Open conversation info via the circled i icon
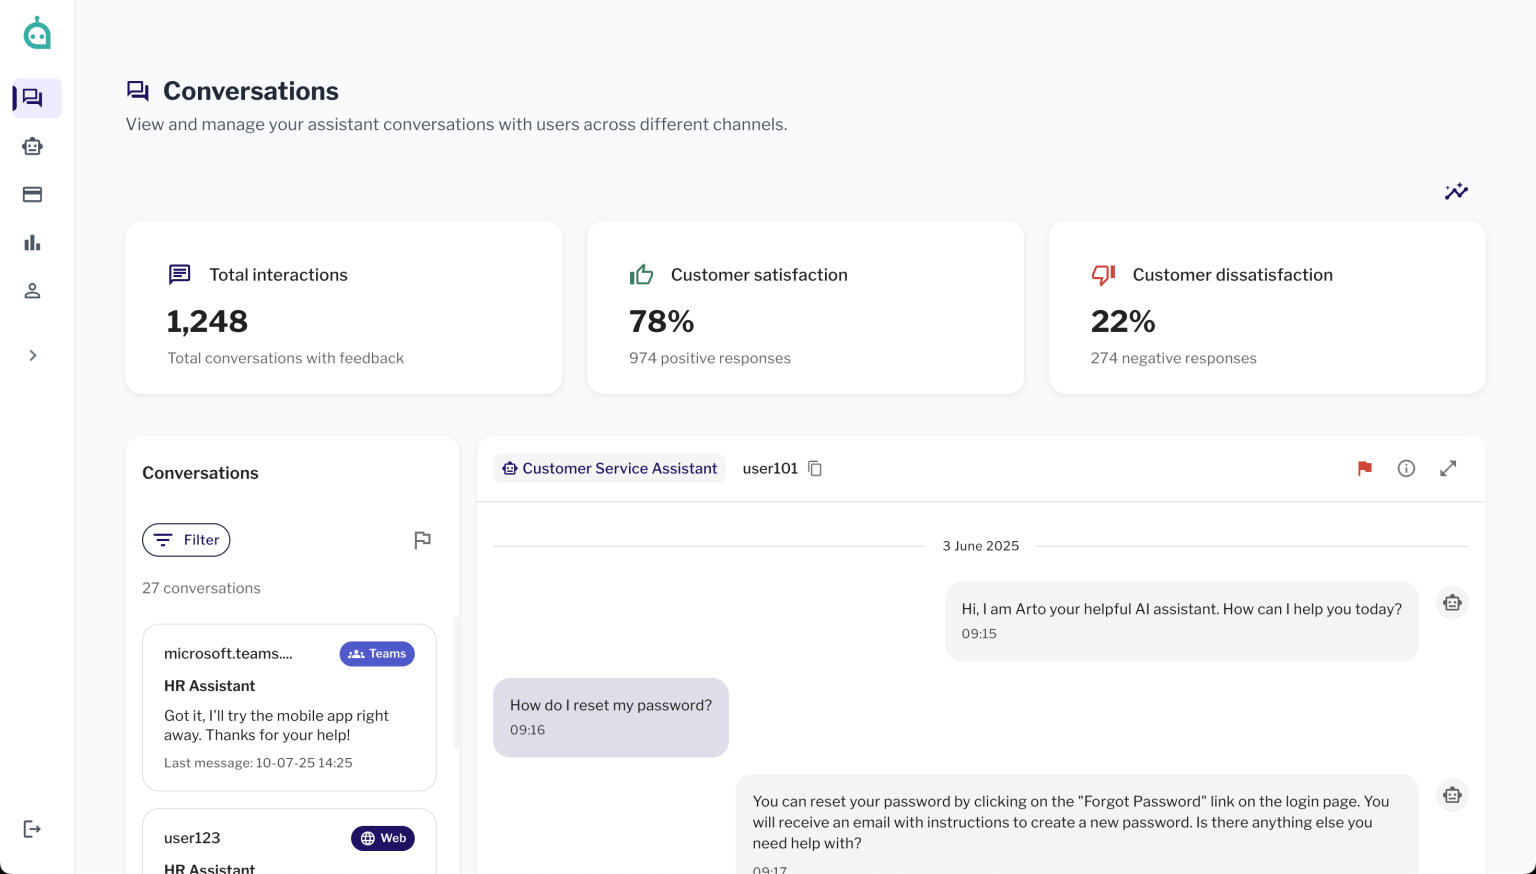 [x=1406, y=468]
